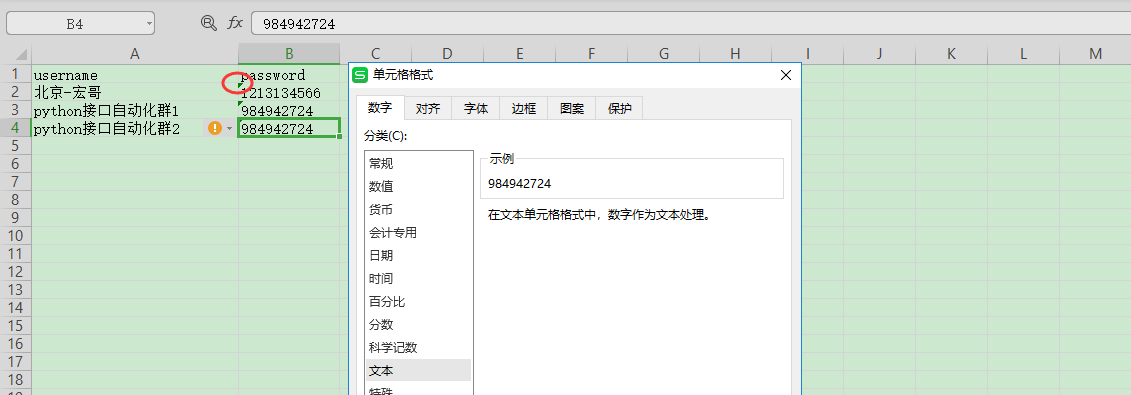Select column L header

tap(1024, 54)
